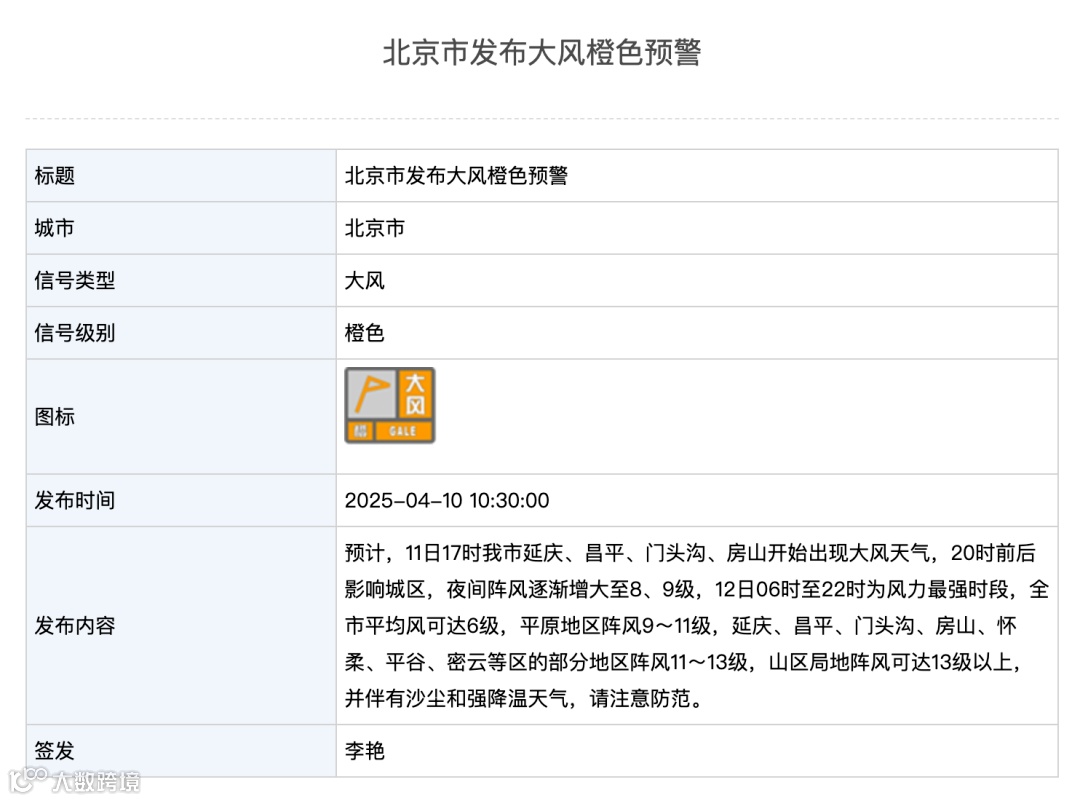The height and width of the screenshot is (801, 1080).
Task: Click the 签发 row header
Action: point(55,751)
